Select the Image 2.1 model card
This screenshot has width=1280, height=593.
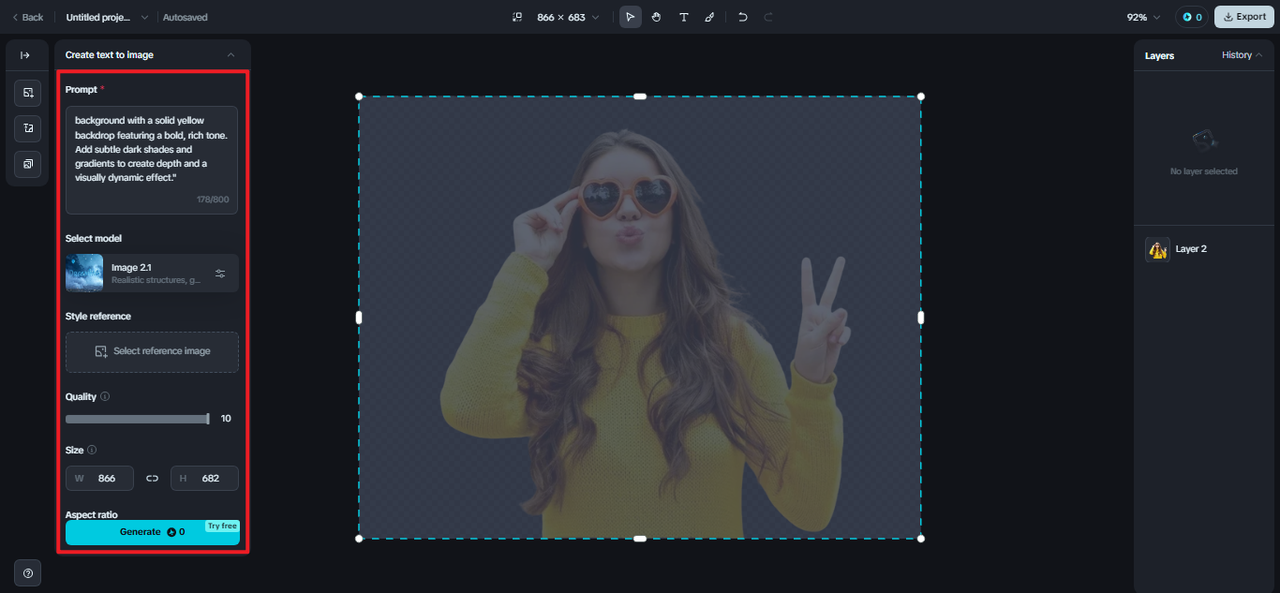point(152,273)
